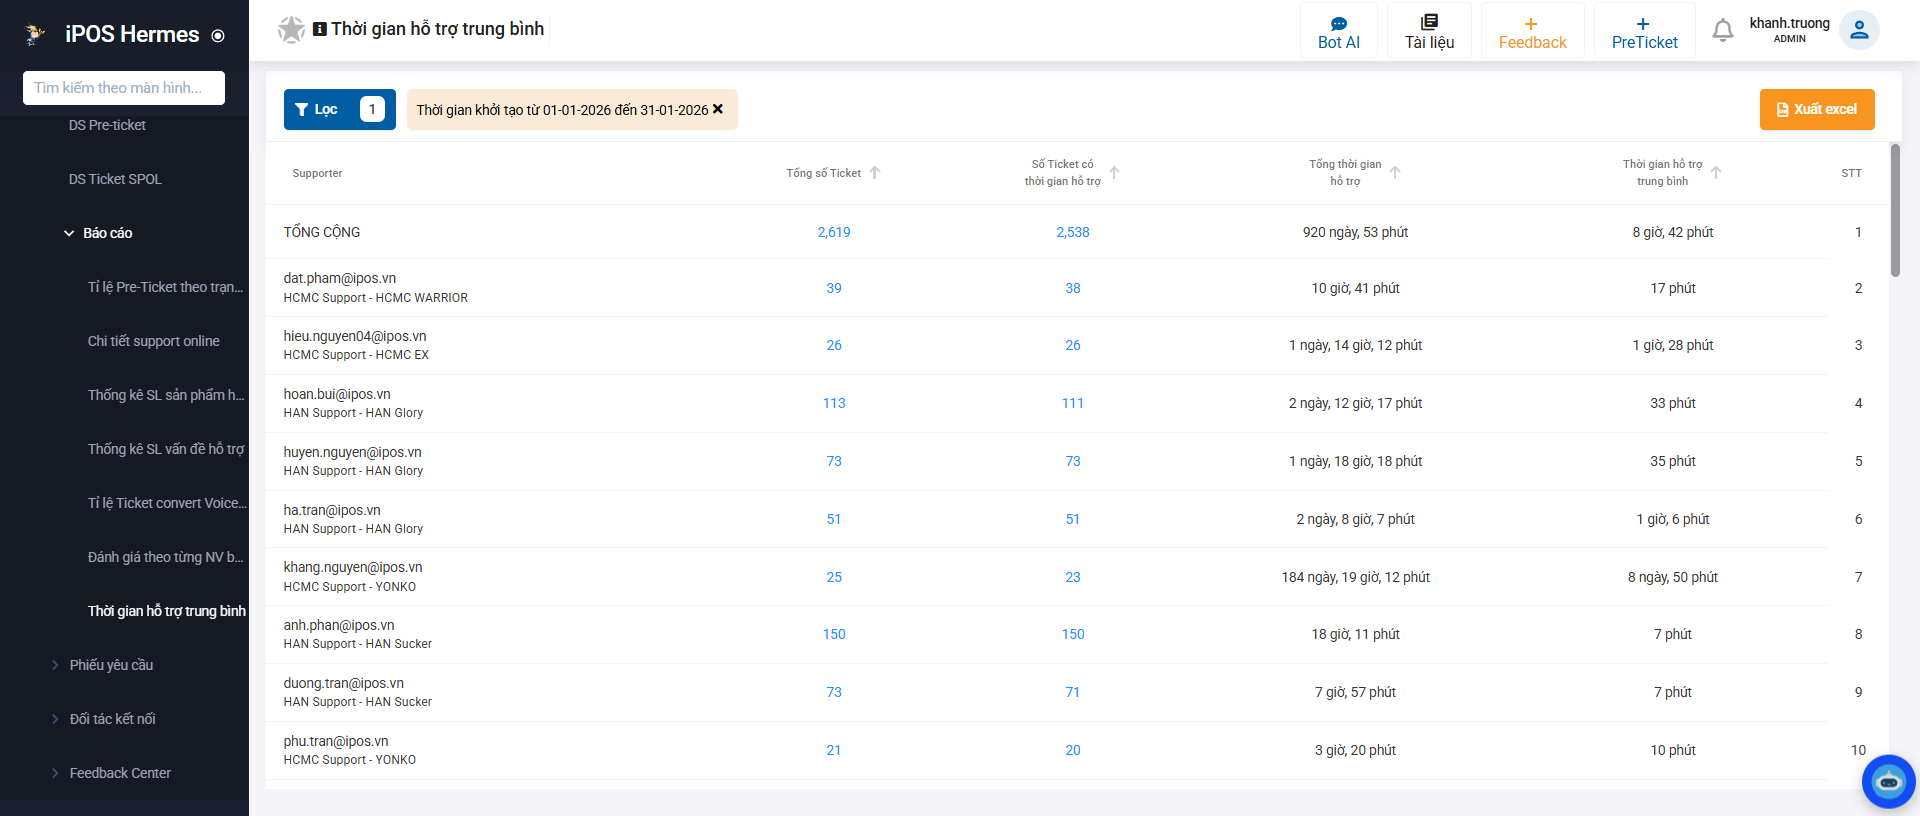
Task: Sort by Số Ticket có thời gian hỗ trợ
Action: coord(1114,173)
